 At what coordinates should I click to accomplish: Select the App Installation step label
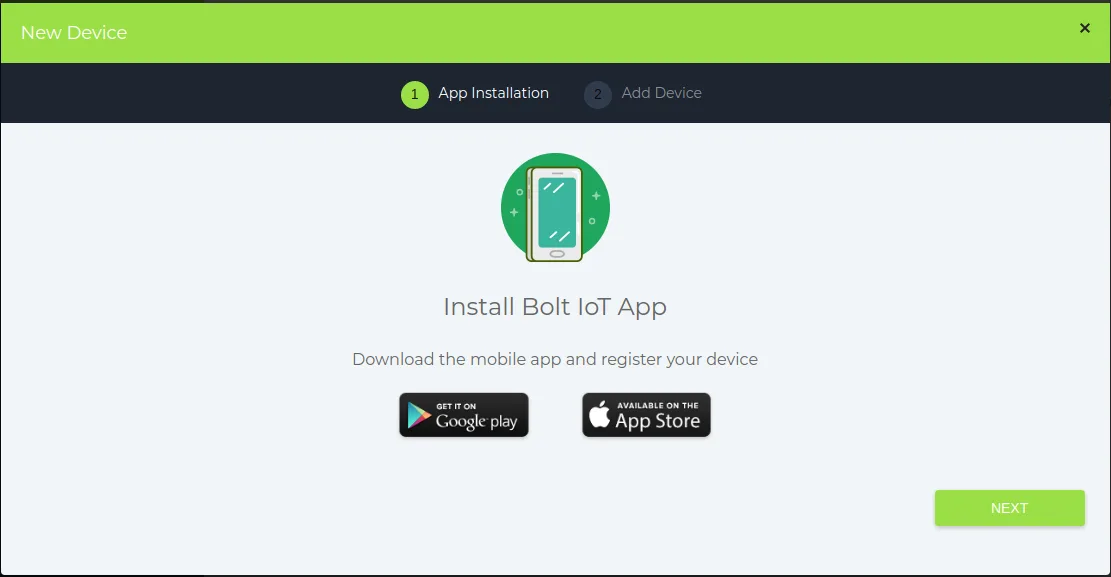coord(493,93)
